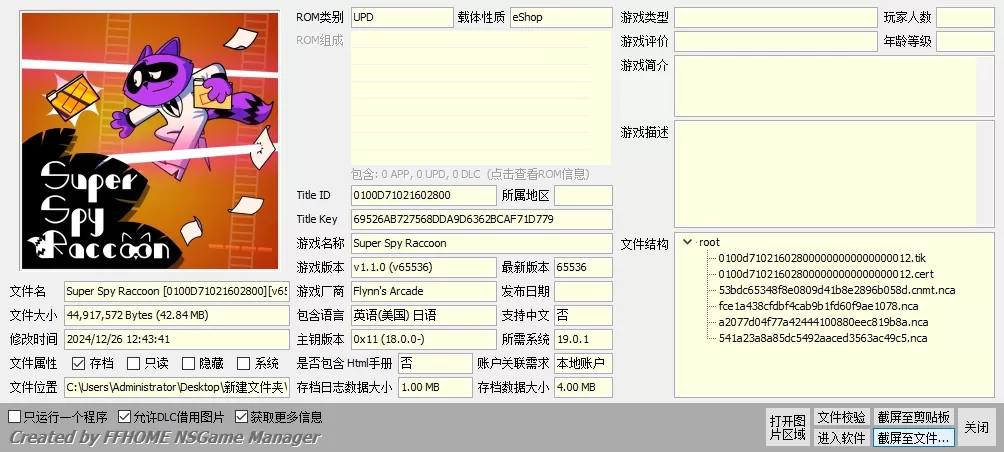Uncheck the 获取更多信息 option
Viewport: 1004px width, 452px height.
[x=242, y=417]
